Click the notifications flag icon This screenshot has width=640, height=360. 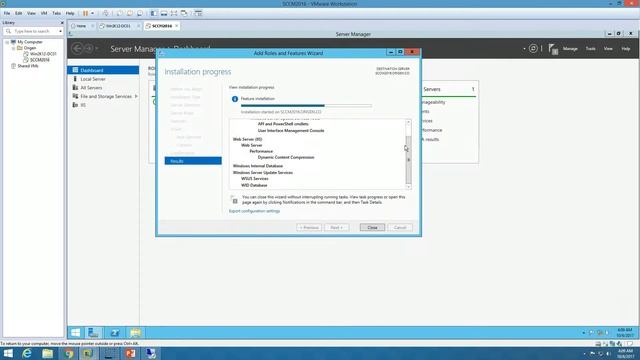coord(553,49)
